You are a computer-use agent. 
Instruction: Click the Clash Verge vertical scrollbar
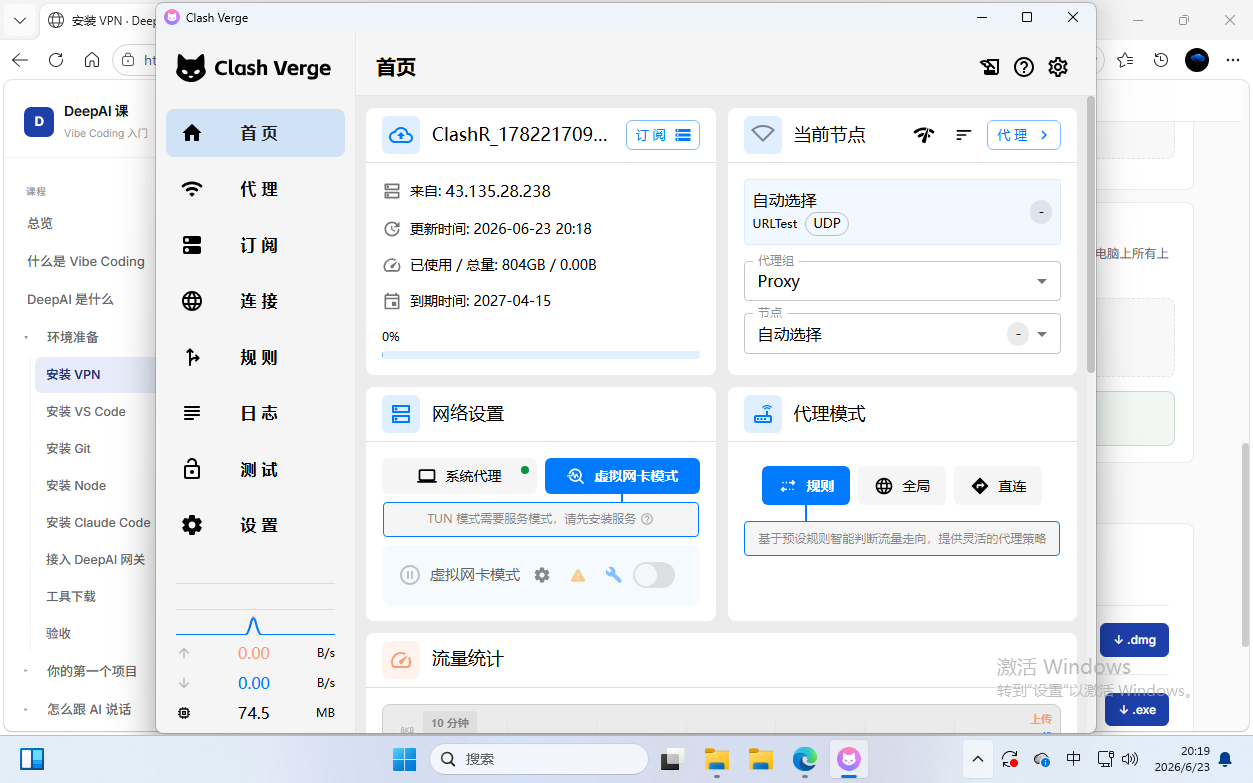[x=1090, y=236]
